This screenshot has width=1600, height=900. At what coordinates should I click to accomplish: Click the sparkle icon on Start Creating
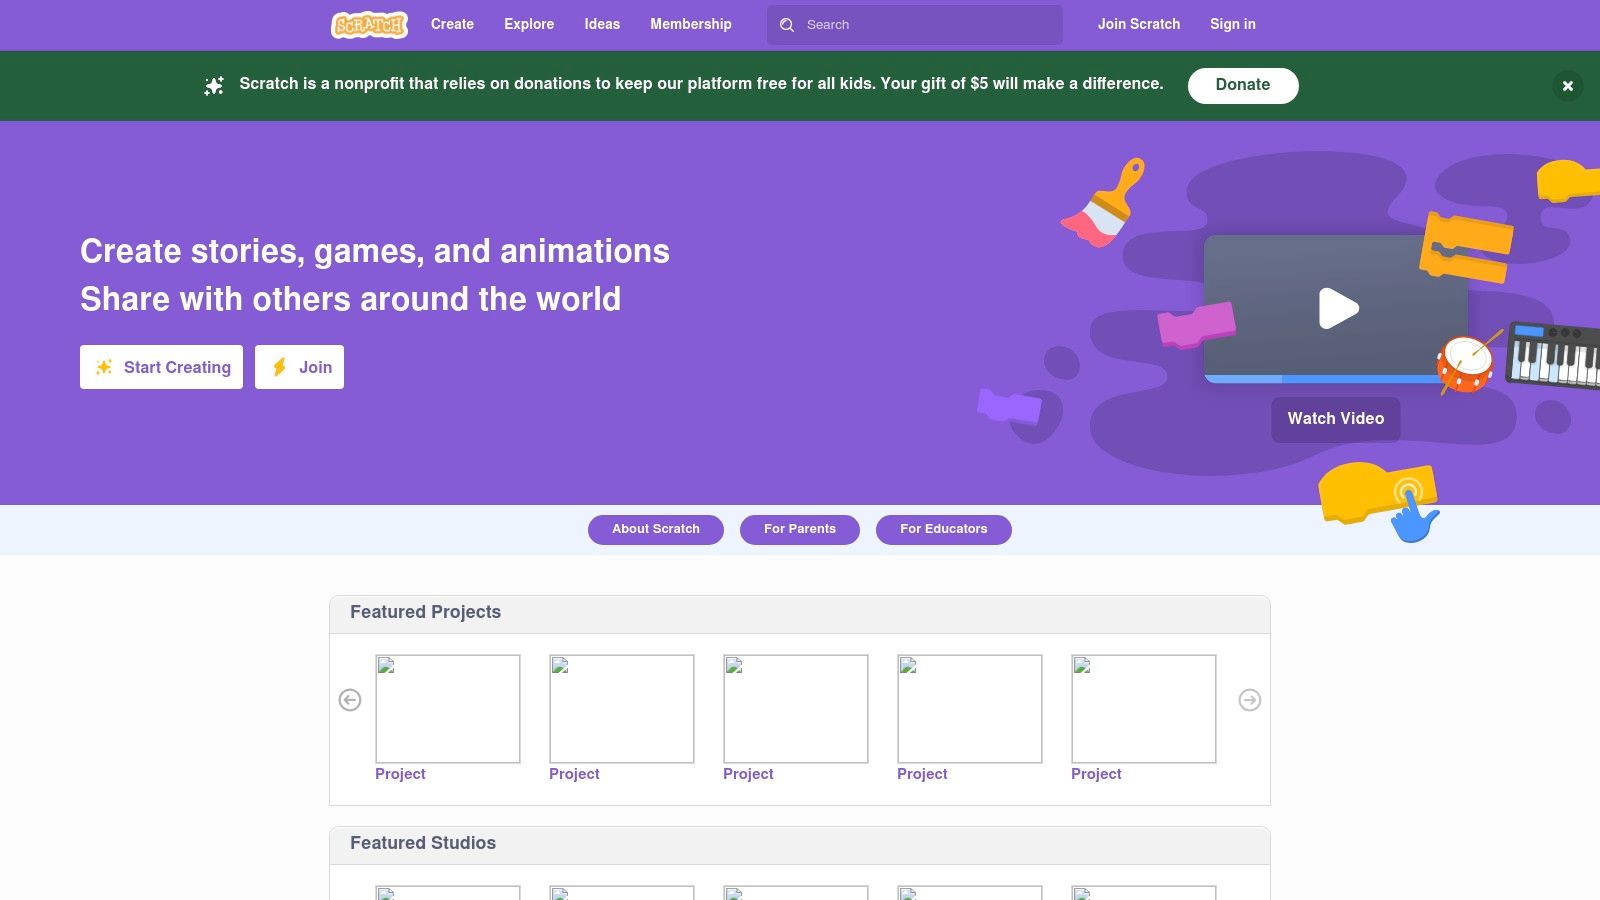[x=103, y=366]
